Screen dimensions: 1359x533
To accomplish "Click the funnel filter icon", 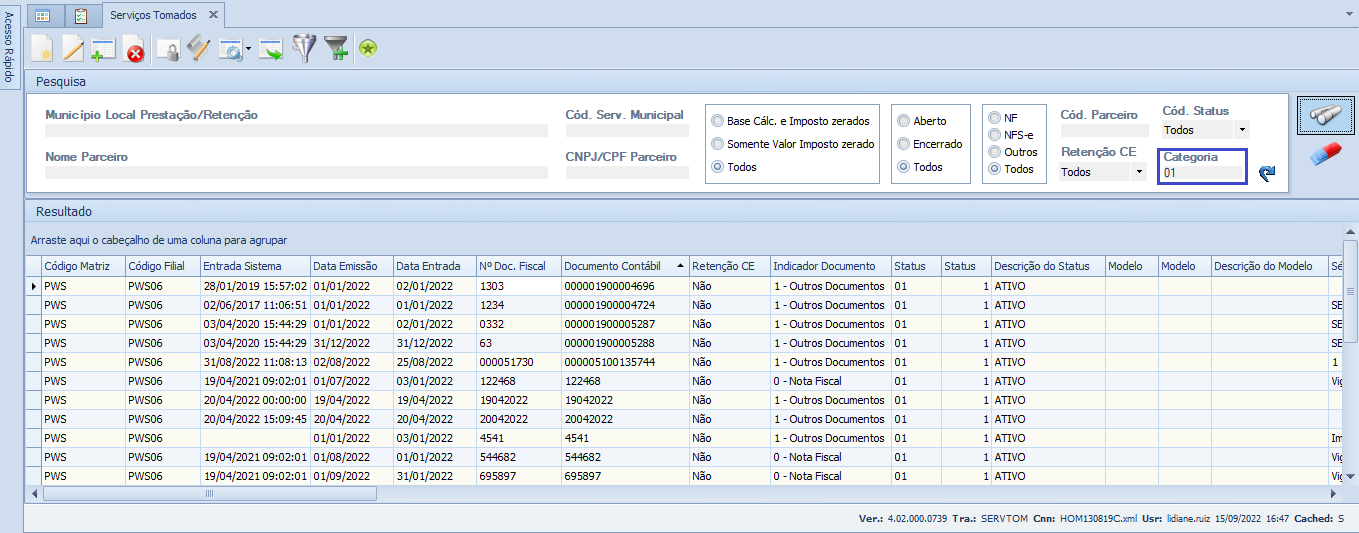I will 303,48.
